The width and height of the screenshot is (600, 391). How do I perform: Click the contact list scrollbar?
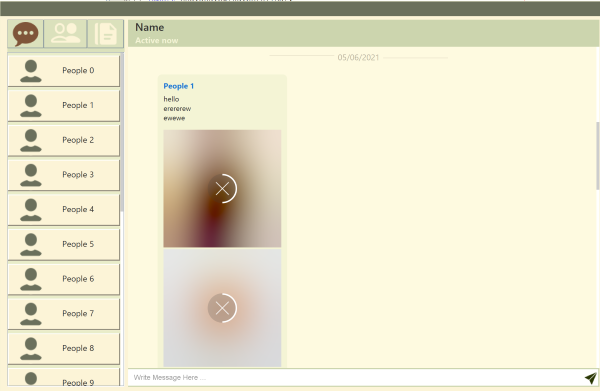click(x=122, y=132)
